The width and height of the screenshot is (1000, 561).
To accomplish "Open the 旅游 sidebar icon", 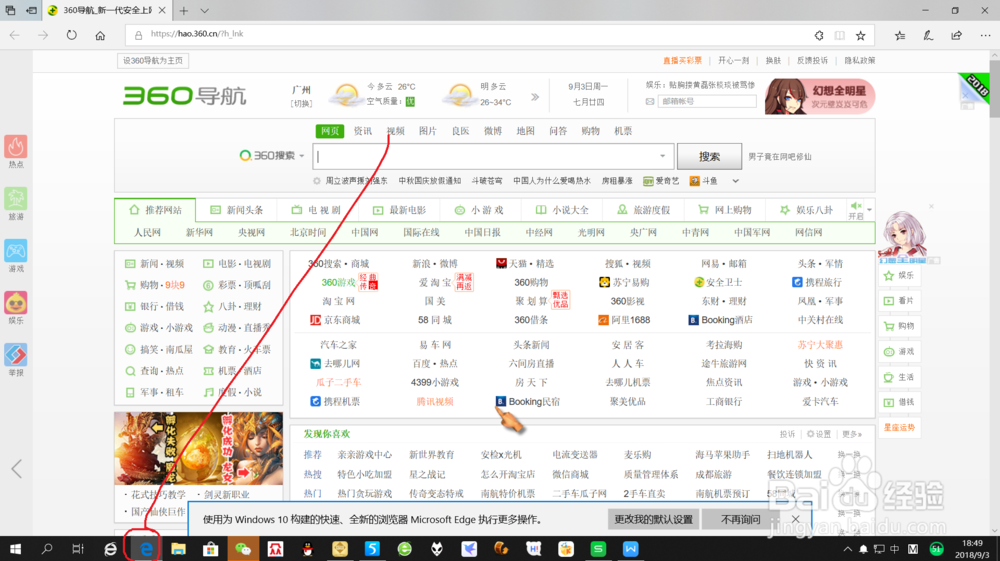I will (16, 204).
